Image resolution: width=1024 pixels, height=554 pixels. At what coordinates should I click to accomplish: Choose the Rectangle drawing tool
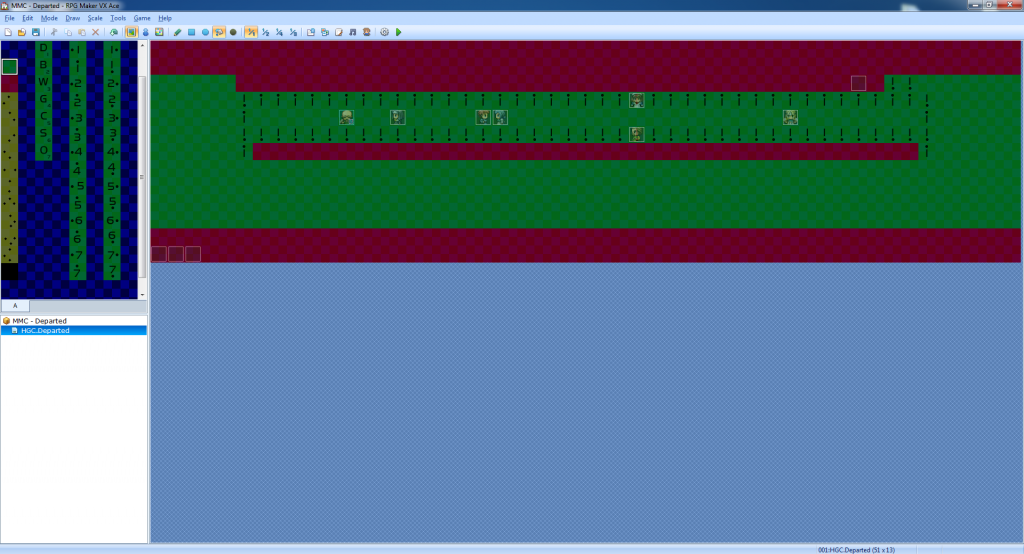191,32
